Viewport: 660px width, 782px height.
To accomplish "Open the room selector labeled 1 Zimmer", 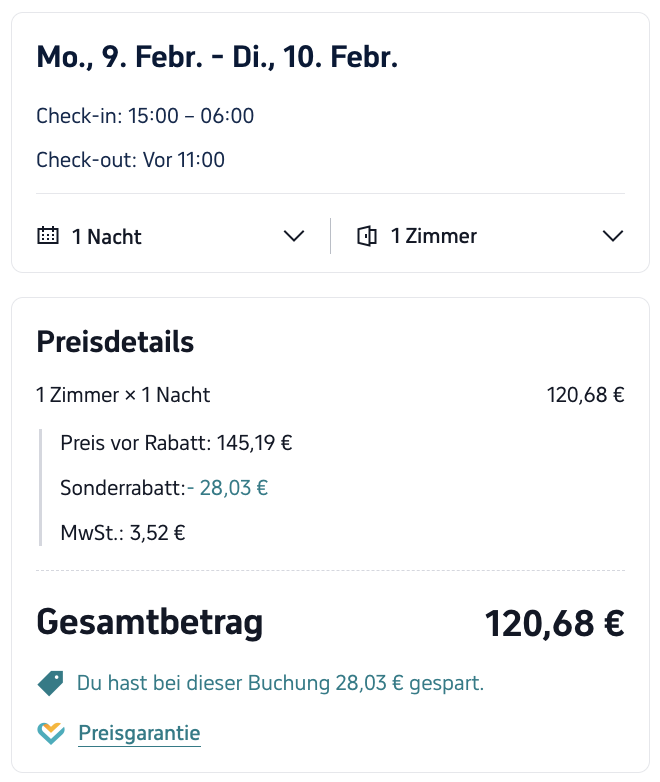I will [433, 236].
